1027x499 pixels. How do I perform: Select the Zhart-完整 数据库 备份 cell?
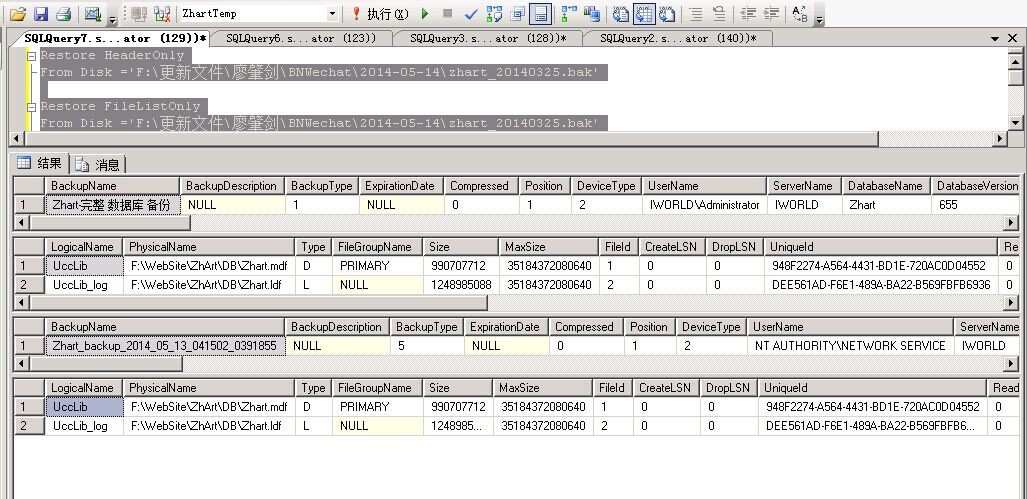tap(112, 205)
